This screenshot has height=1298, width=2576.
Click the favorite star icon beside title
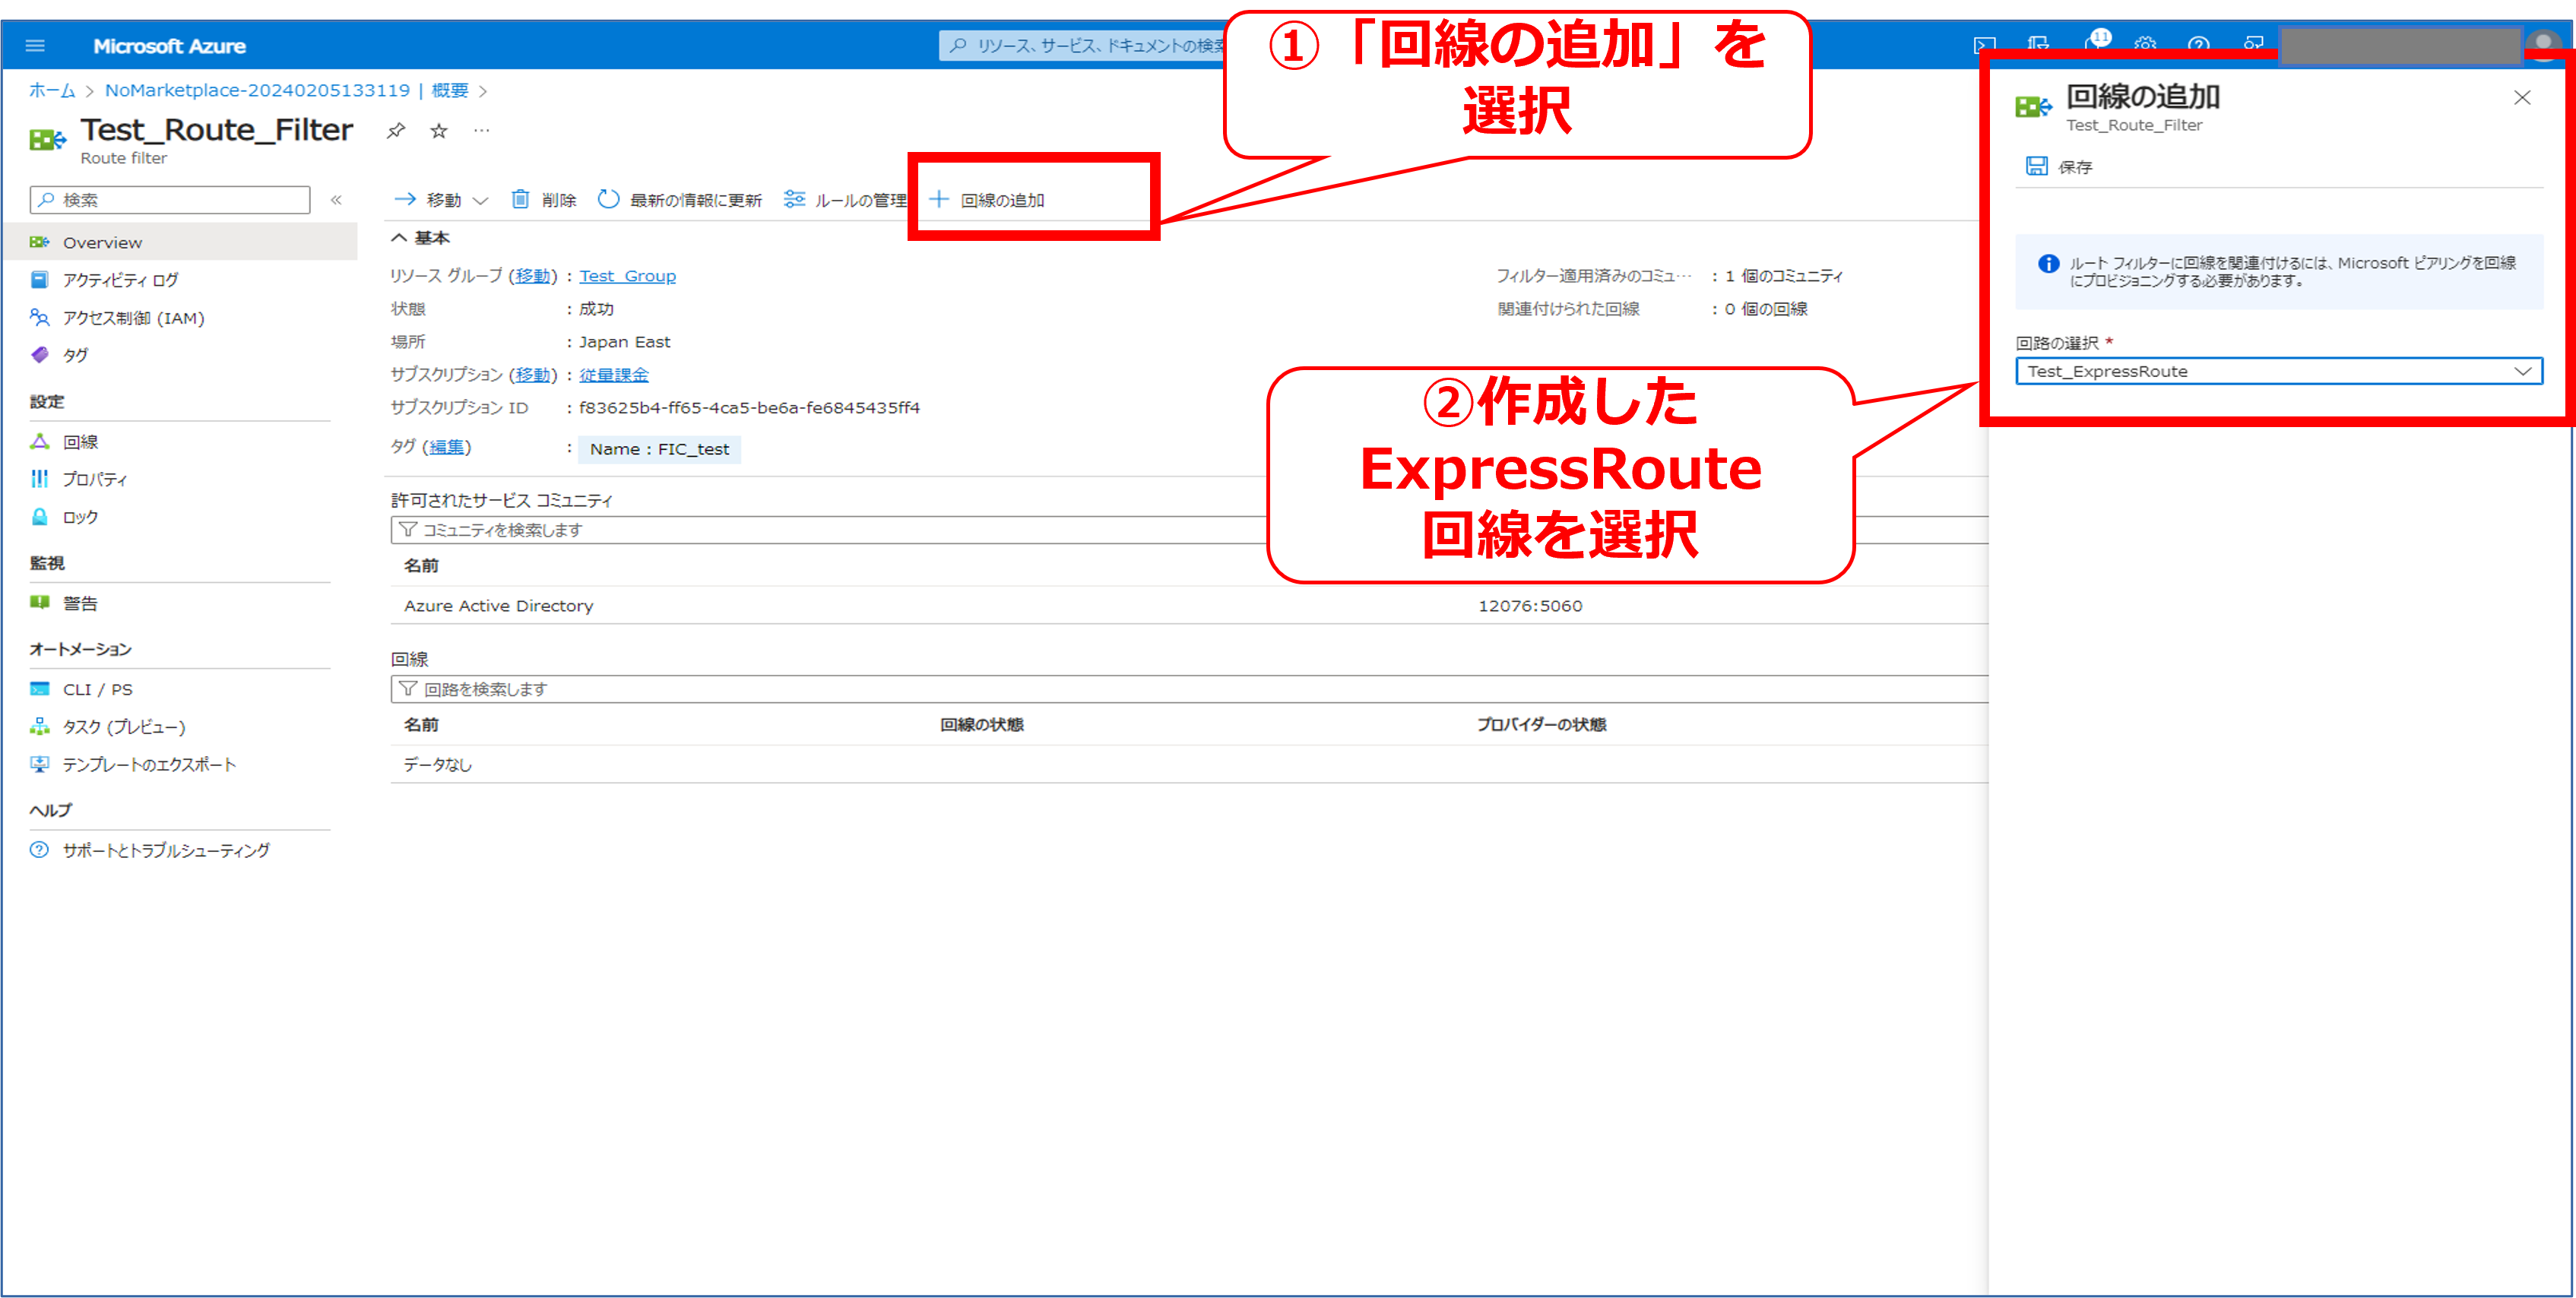pyautogui.click(x=439, y=131)
